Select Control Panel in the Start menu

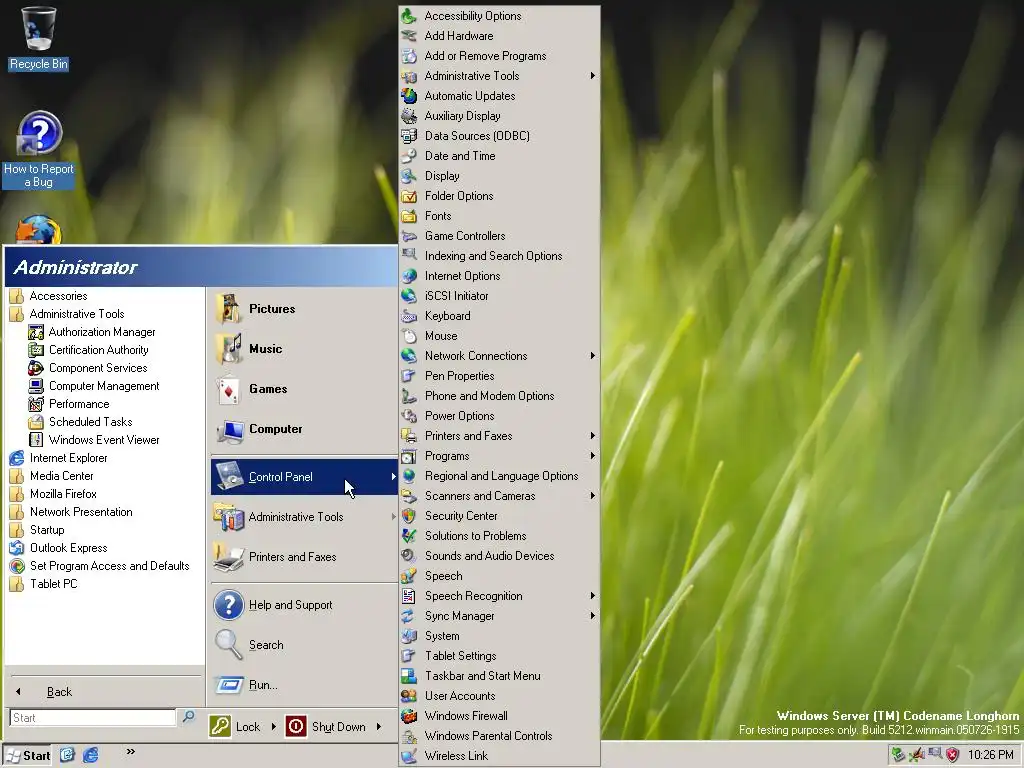(304, 477)
